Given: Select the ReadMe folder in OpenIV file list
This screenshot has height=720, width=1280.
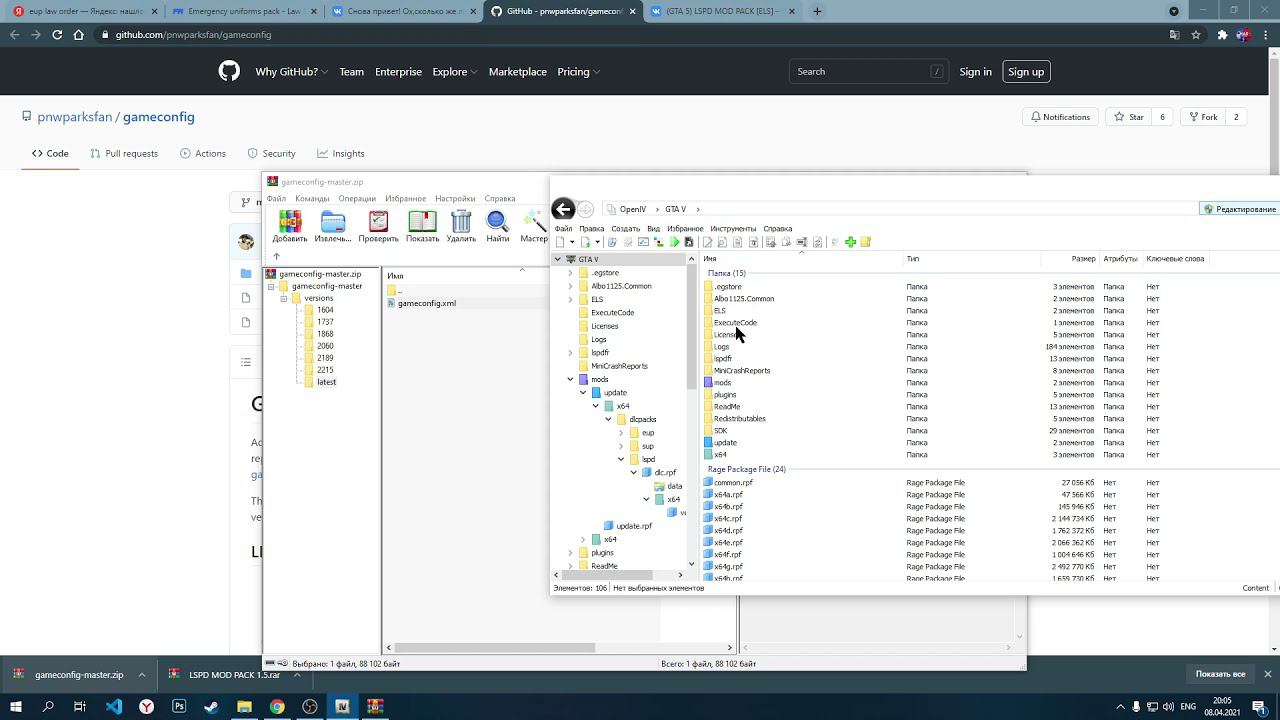Looking at the screenshot, I should click(727, 407).
